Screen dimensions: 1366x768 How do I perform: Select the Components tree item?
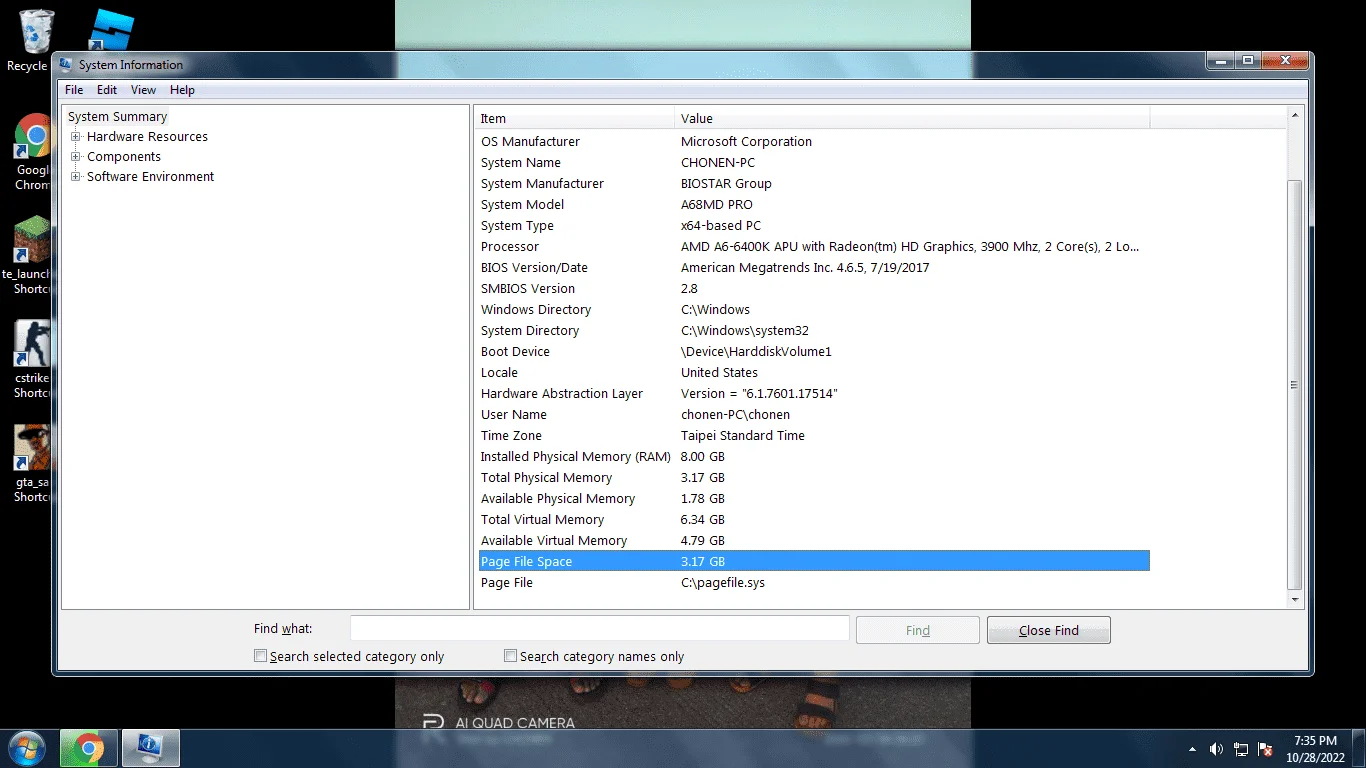pyautogui.click(x=123, y=157)
